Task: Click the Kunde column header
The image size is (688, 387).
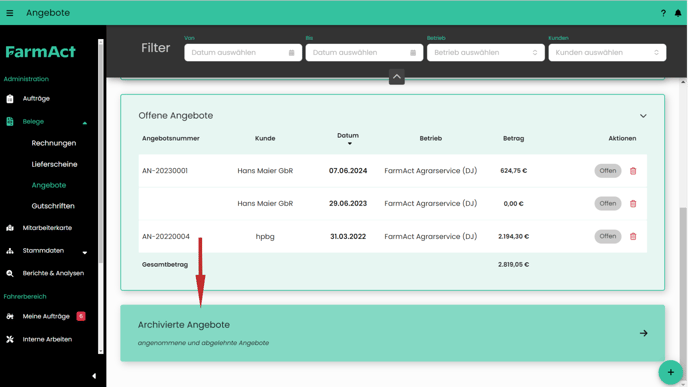Action: coord(265,138)
